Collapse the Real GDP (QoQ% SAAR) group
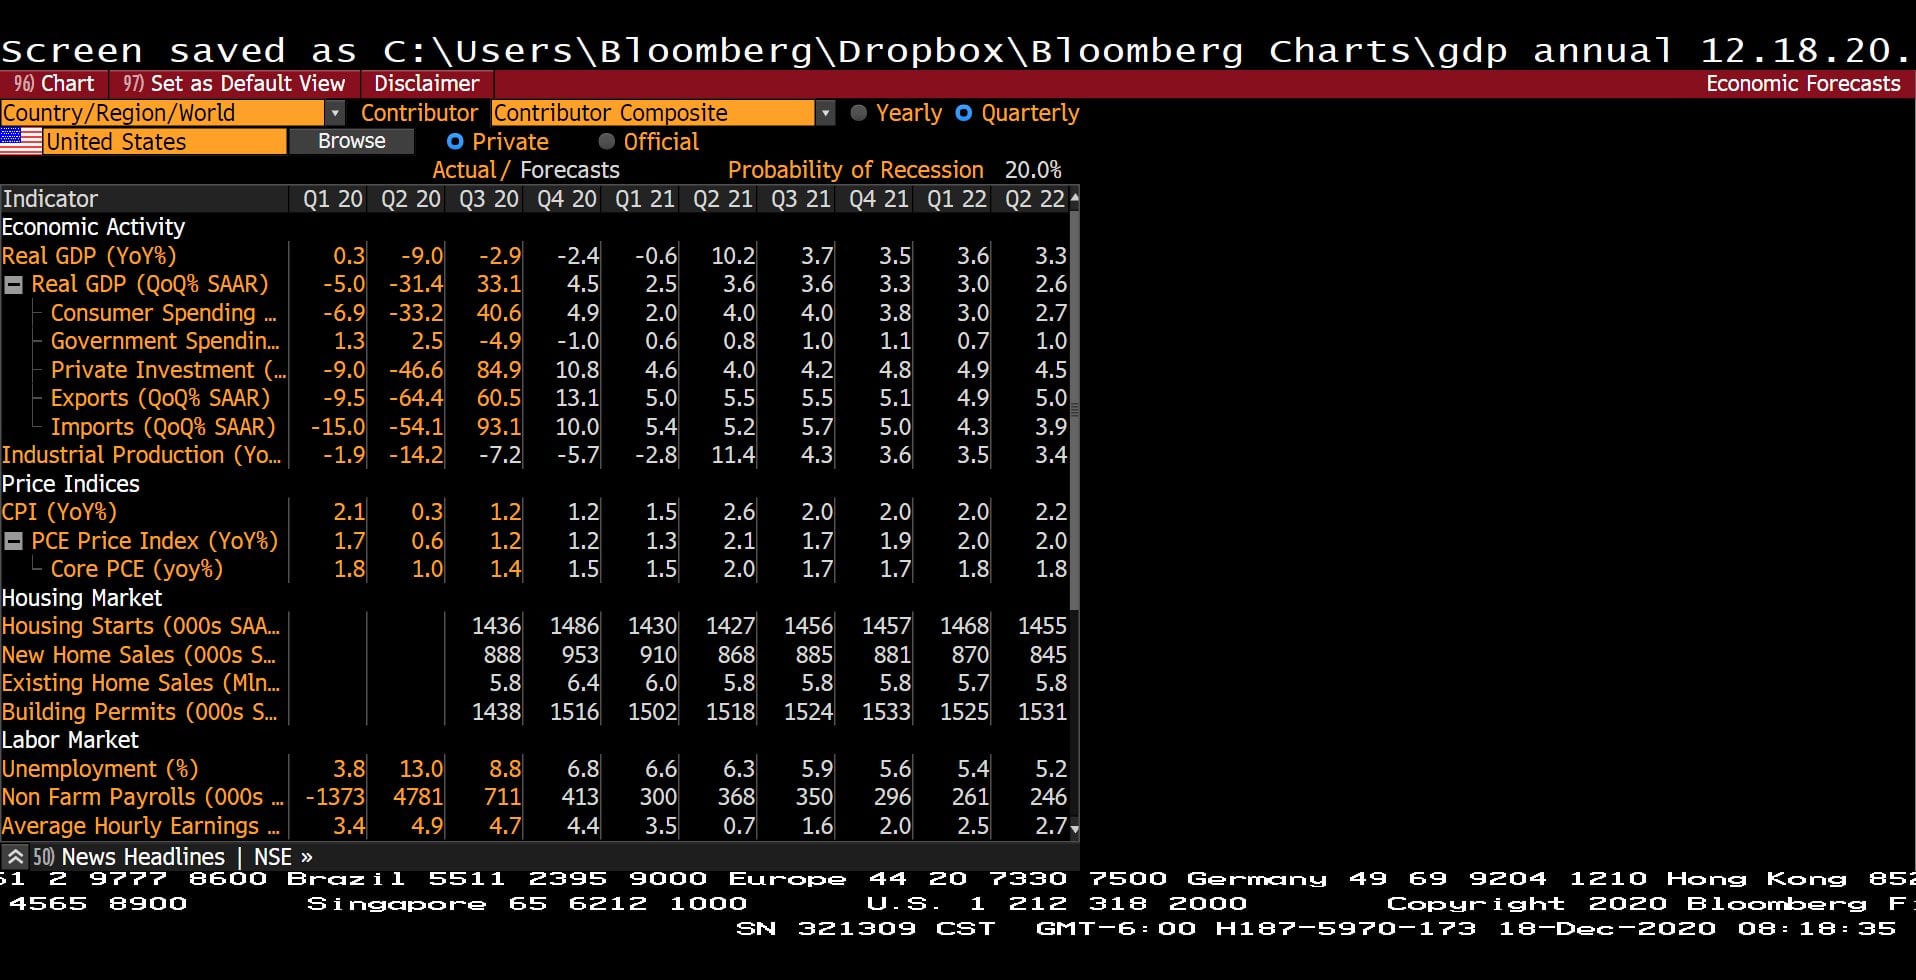Viewport: 1916px width, 980px height. pyautogui.click(x=14, y=285)
